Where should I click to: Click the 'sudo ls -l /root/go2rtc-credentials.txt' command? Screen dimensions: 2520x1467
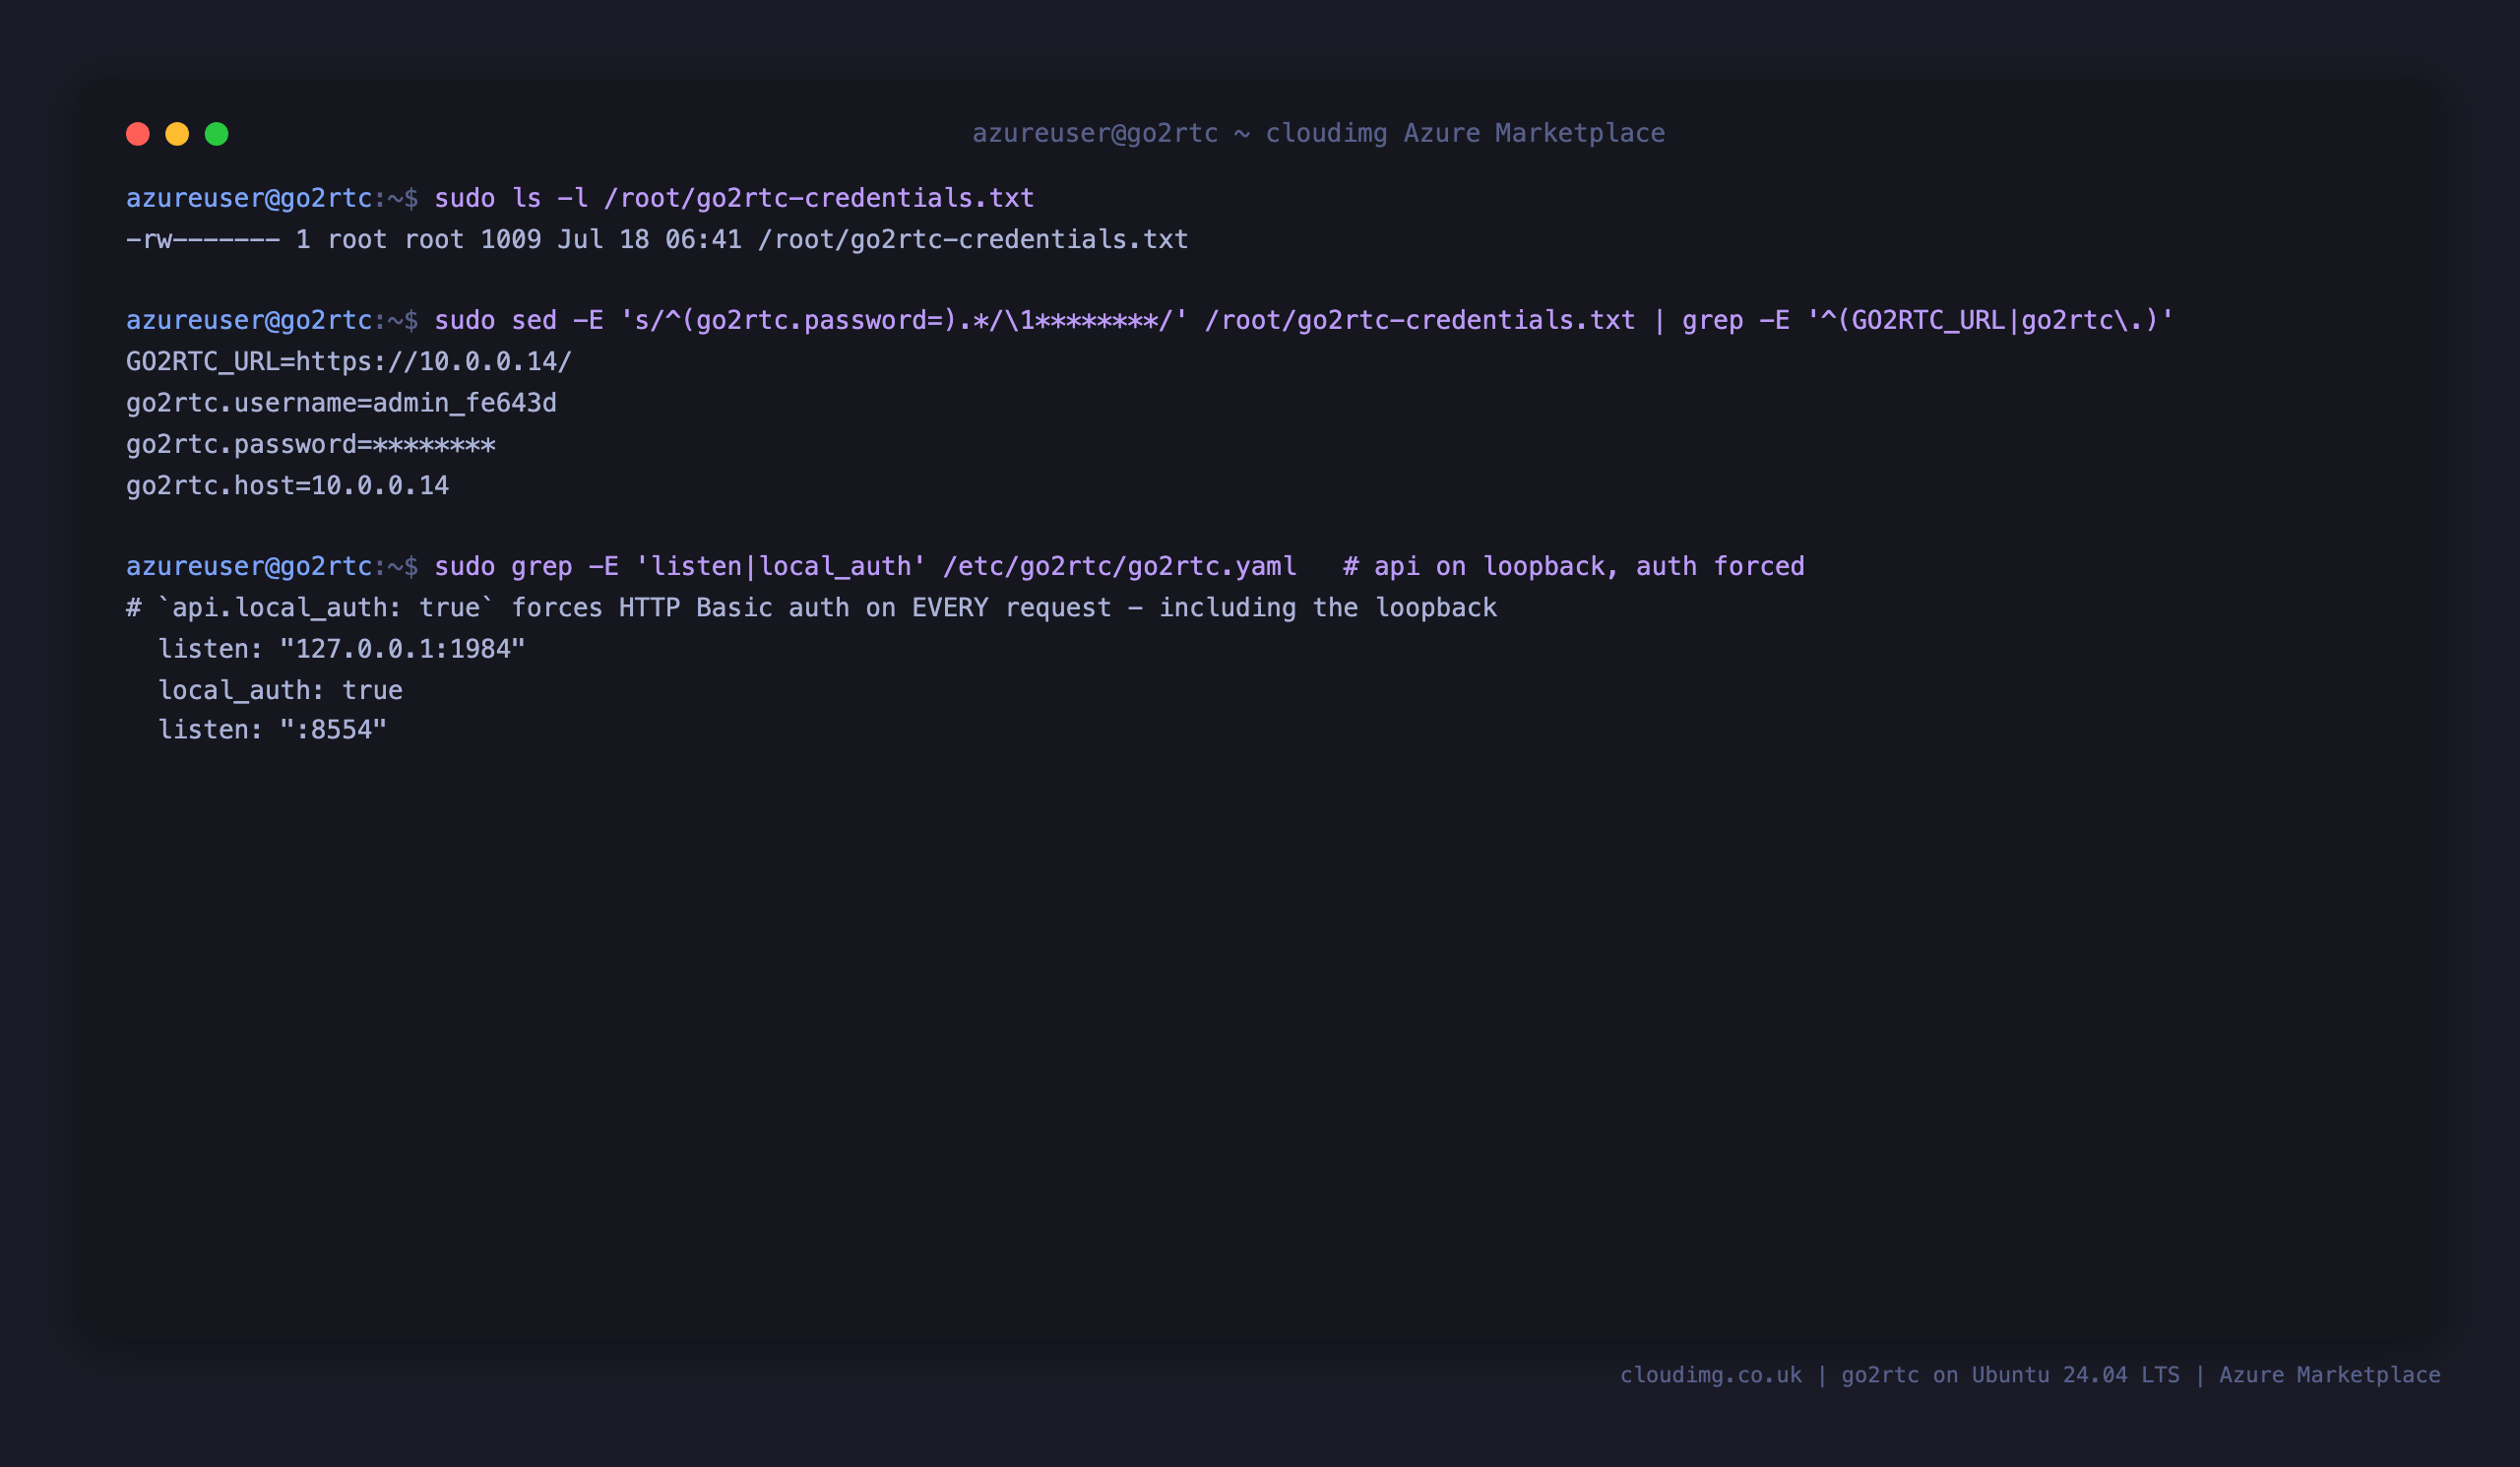click(x=734, y=198)
